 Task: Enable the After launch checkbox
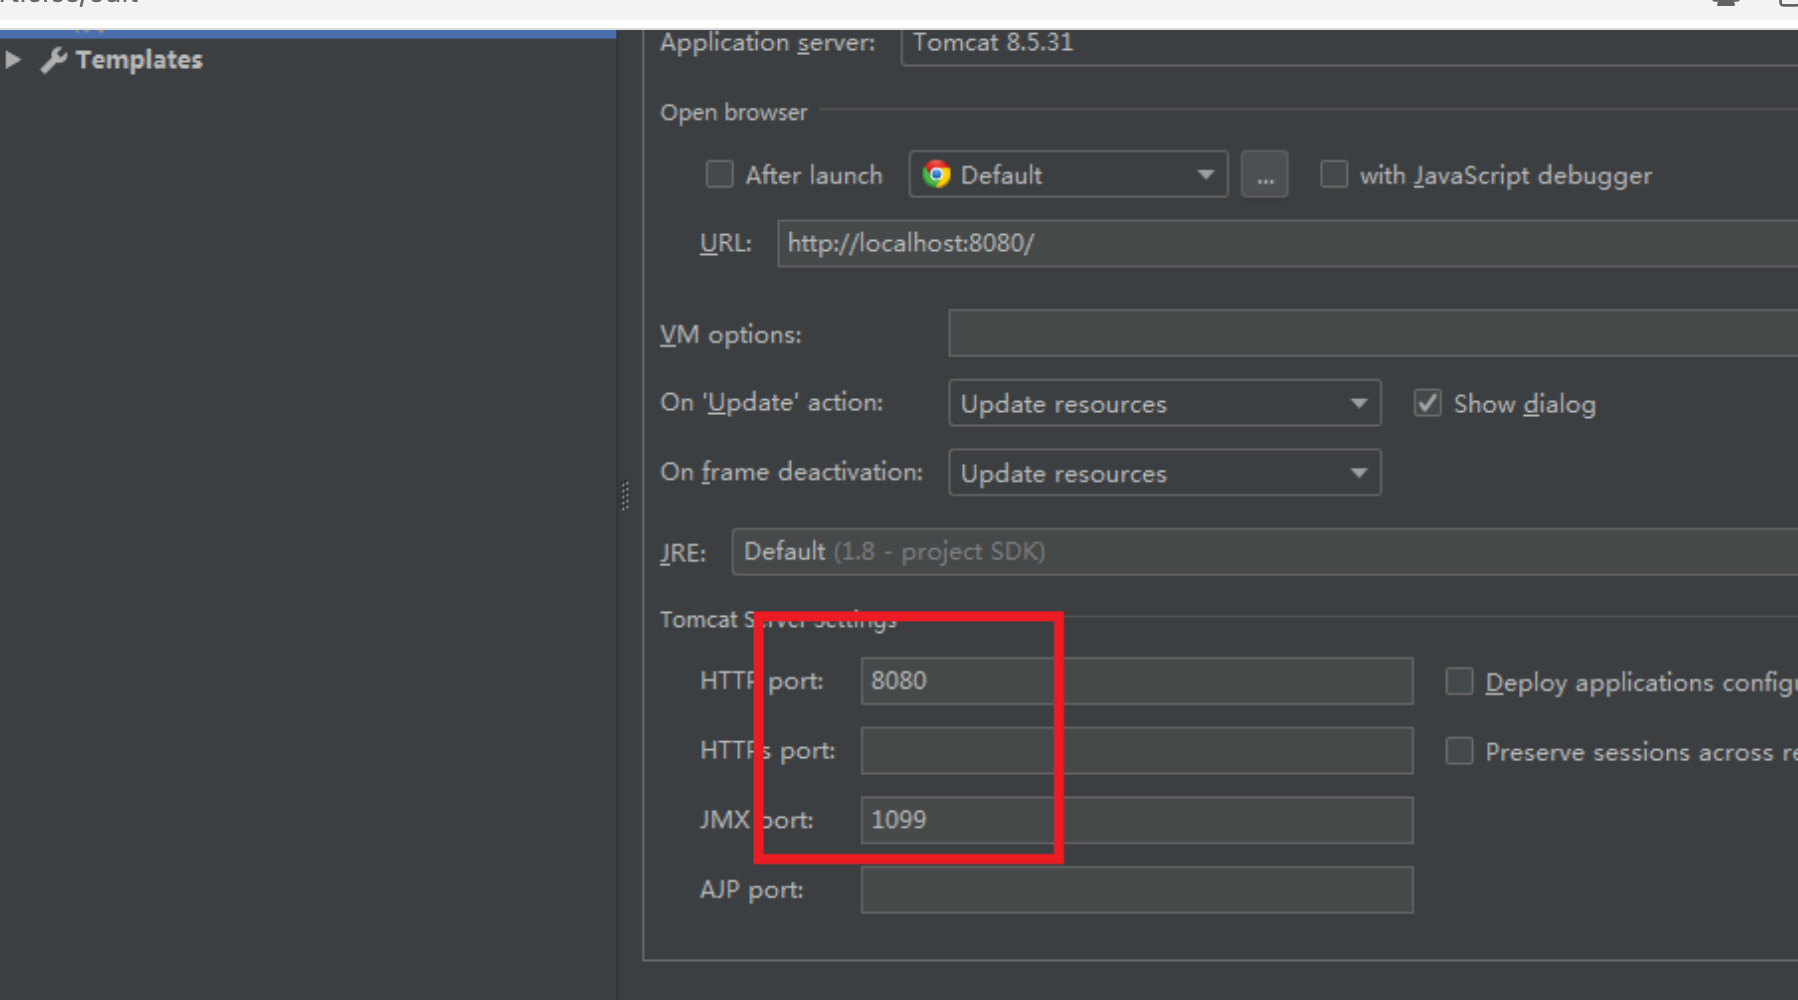point(719,175)
